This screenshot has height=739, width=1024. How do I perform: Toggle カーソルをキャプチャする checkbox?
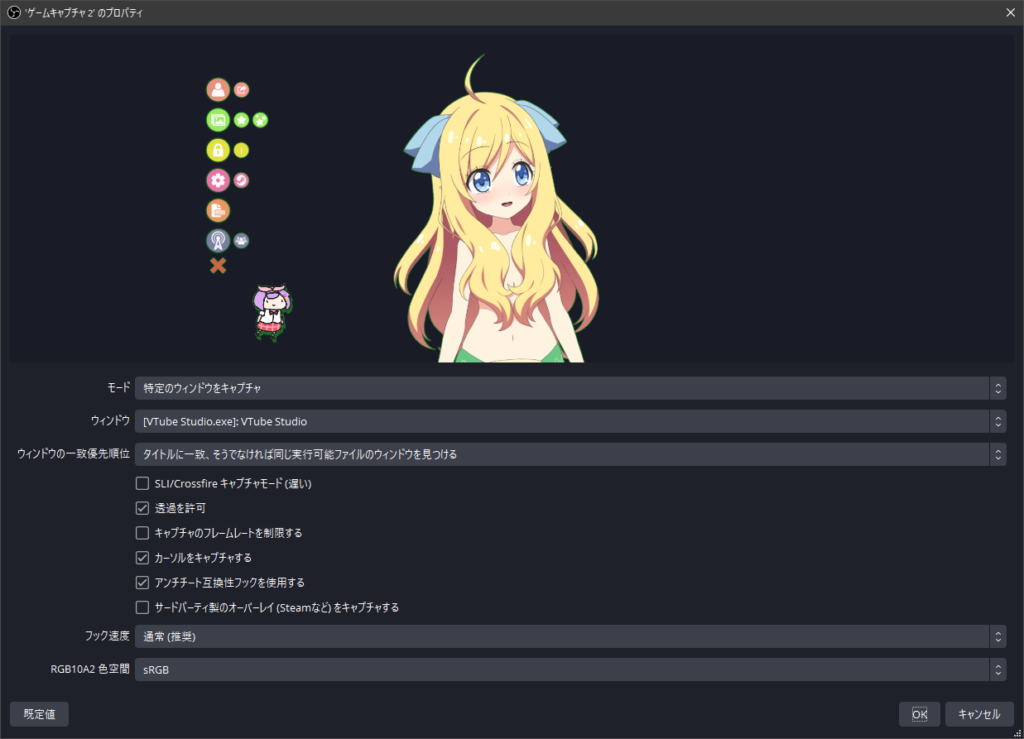[142, 557]
